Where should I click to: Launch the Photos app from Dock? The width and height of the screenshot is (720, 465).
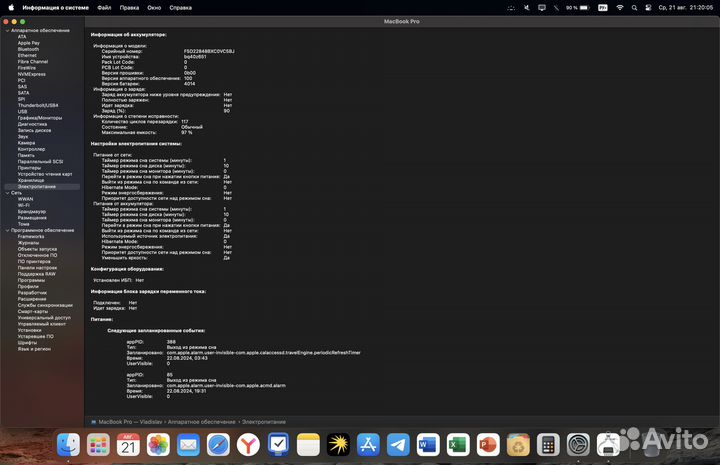[158, 444]
